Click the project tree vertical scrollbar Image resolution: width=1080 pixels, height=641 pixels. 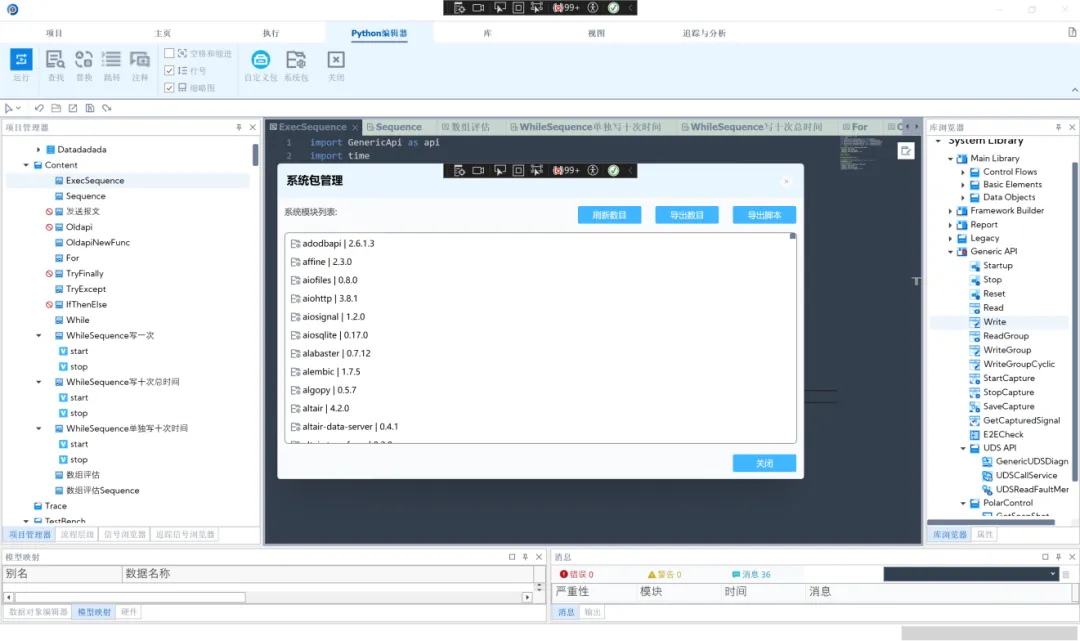255,155
